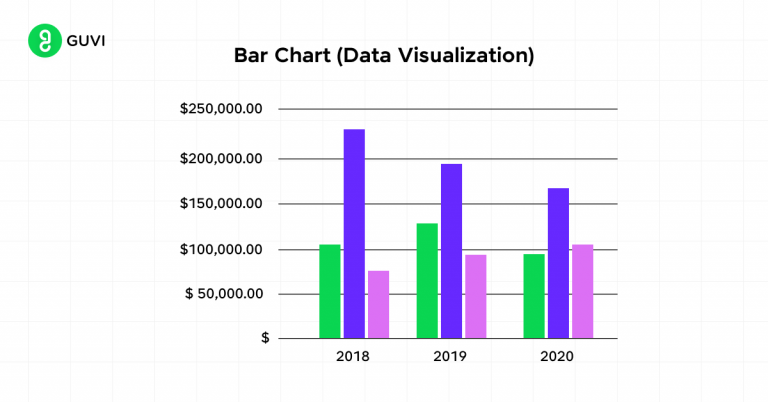The image size is (768, 402).
Task: Click the GUVI brand name text
Action: click(85, 42)
